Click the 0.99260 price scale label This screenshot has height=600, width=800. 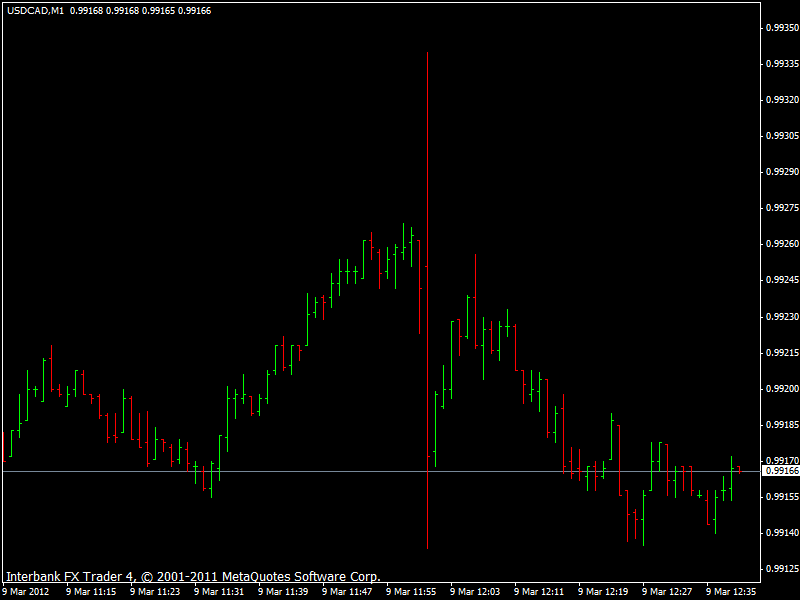782,244
